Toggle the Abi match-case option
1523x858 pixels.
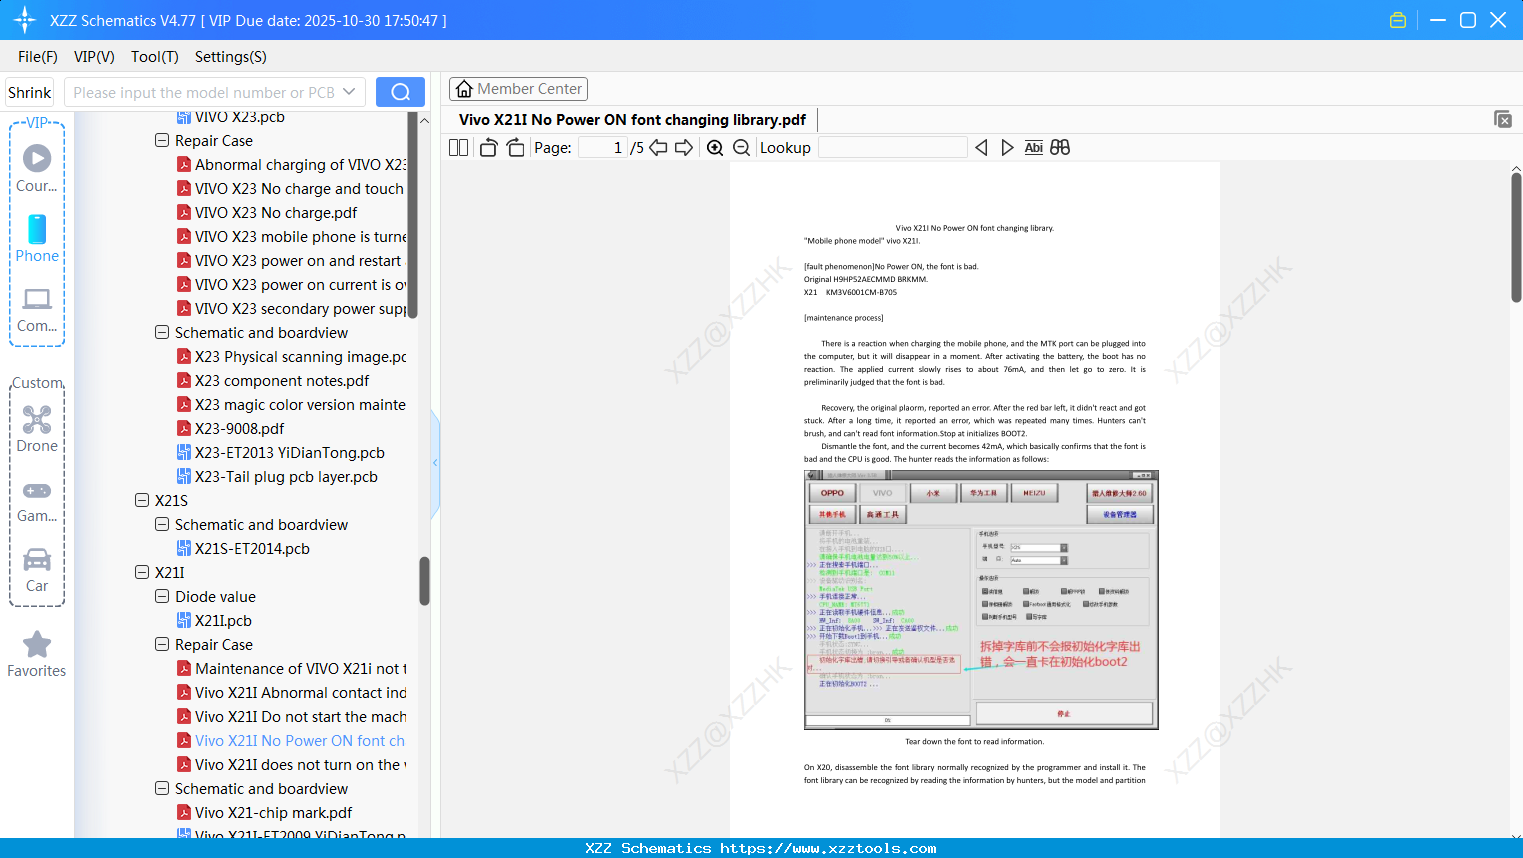(1033, 147)
